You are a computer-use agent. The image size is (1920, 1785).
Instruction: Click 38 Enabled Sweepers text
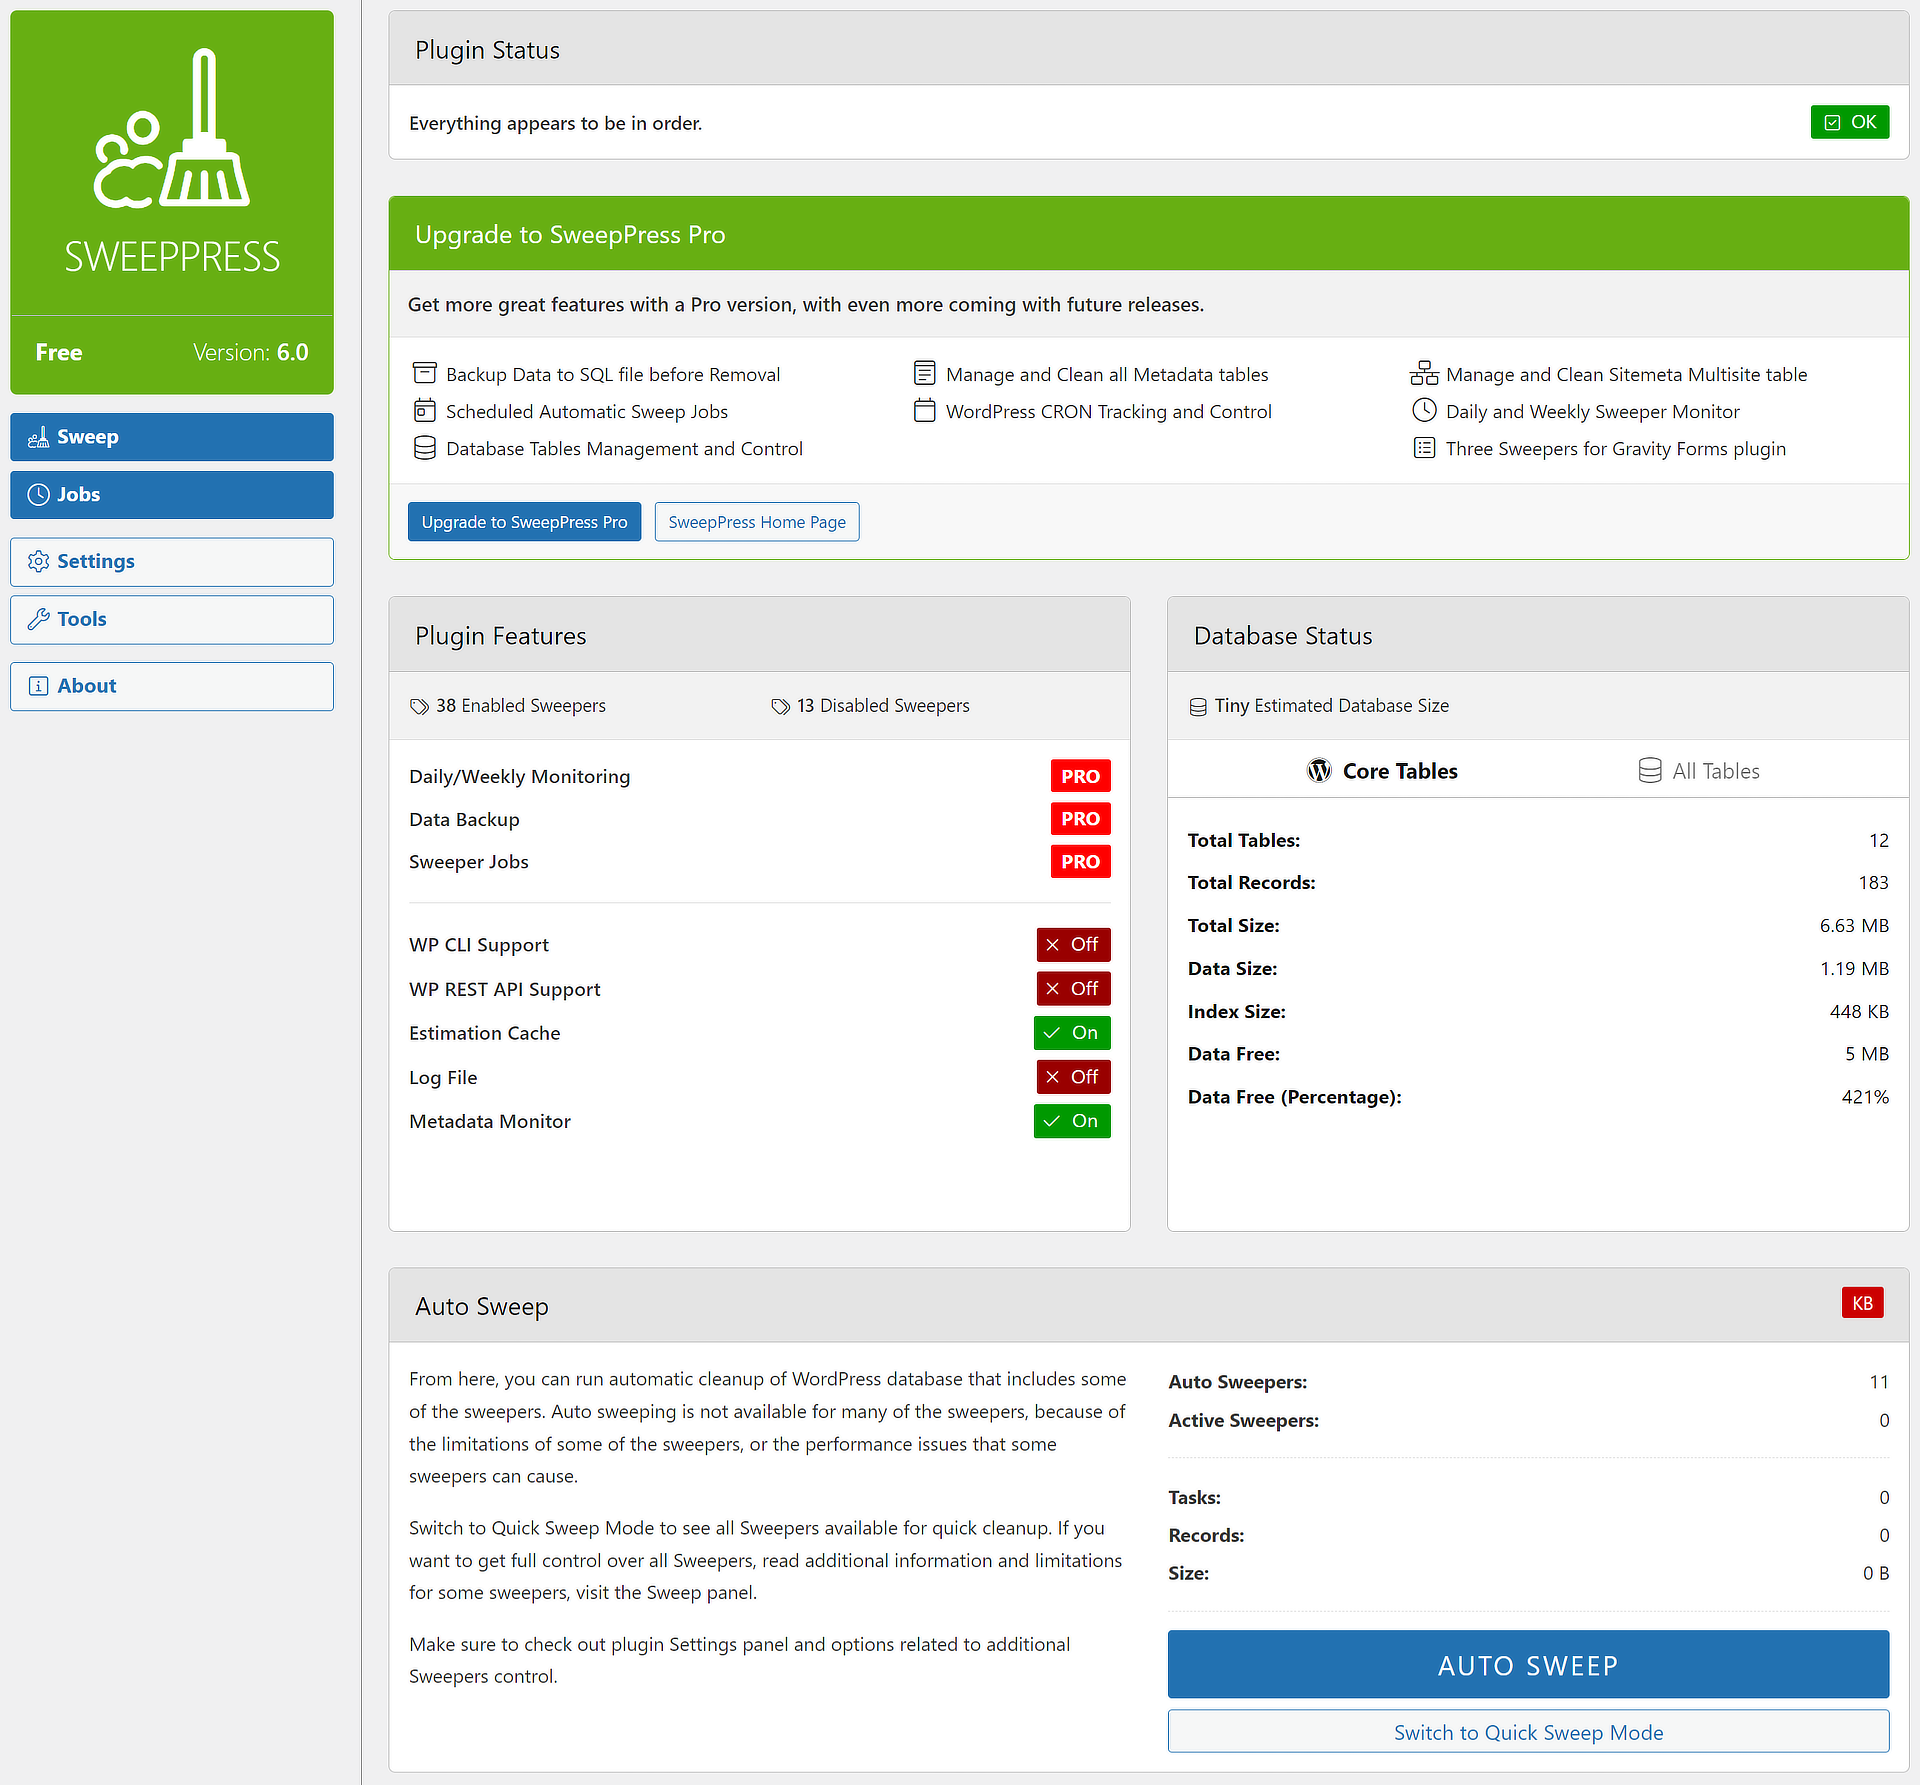tap(521, 706)
